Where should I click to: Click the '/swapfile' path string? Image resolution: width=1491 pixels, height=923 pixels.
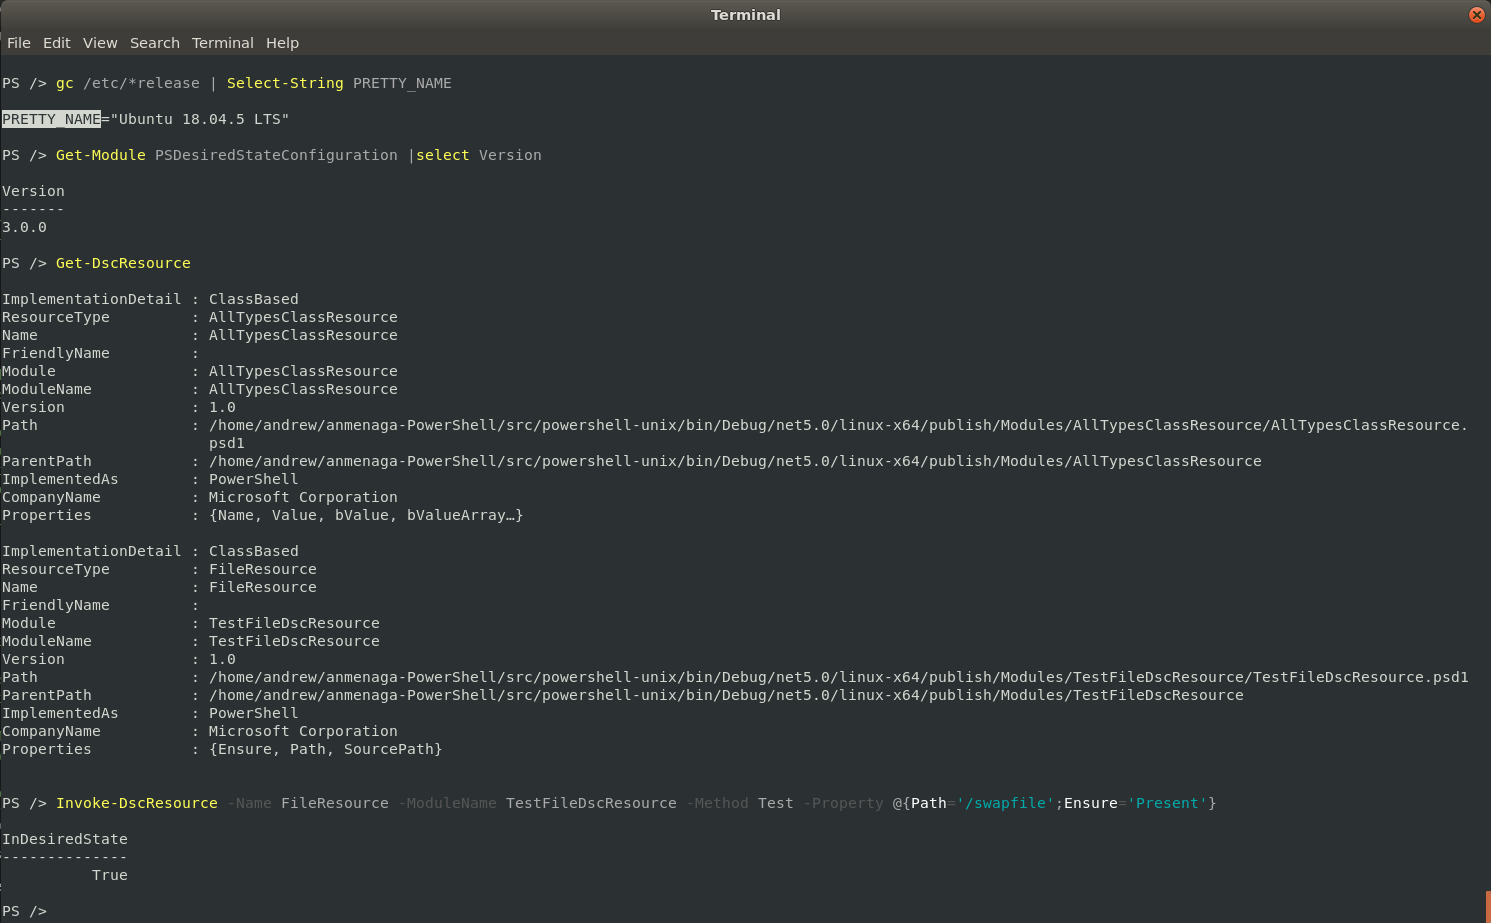point(1005,803)
